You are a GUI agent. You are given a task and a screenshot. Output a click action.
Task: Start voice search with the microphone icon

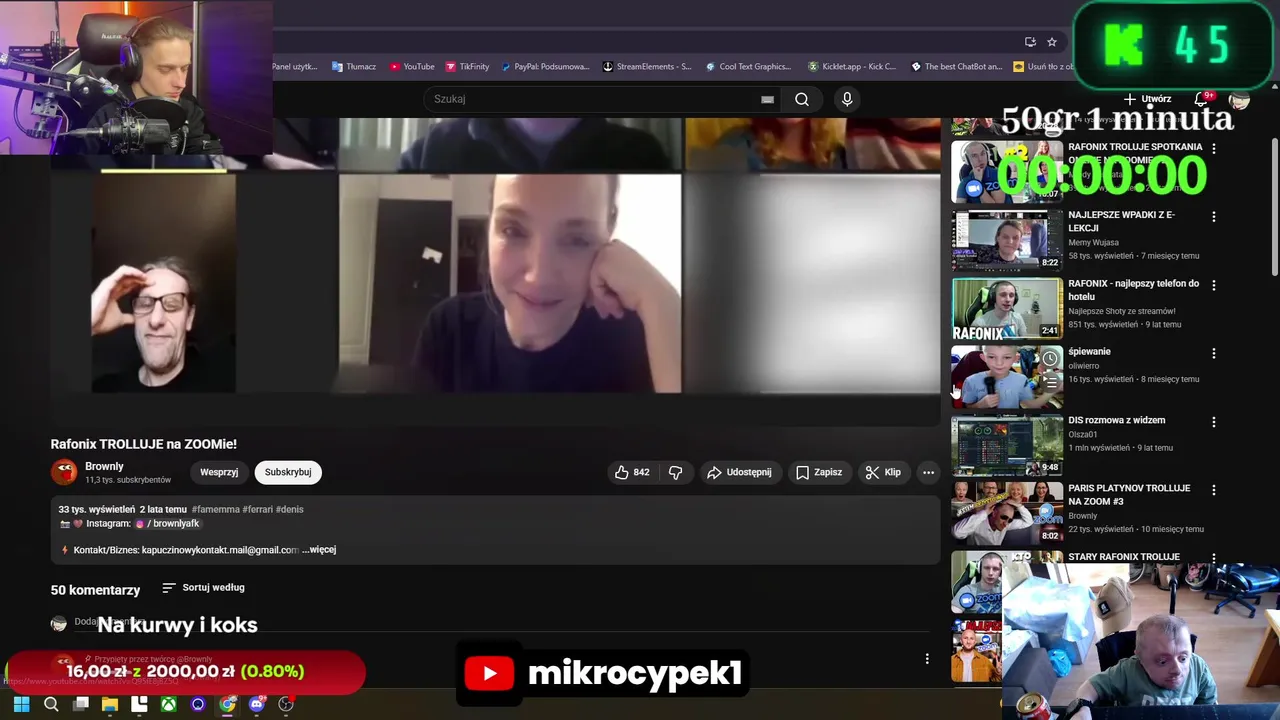tap(847, 99)
